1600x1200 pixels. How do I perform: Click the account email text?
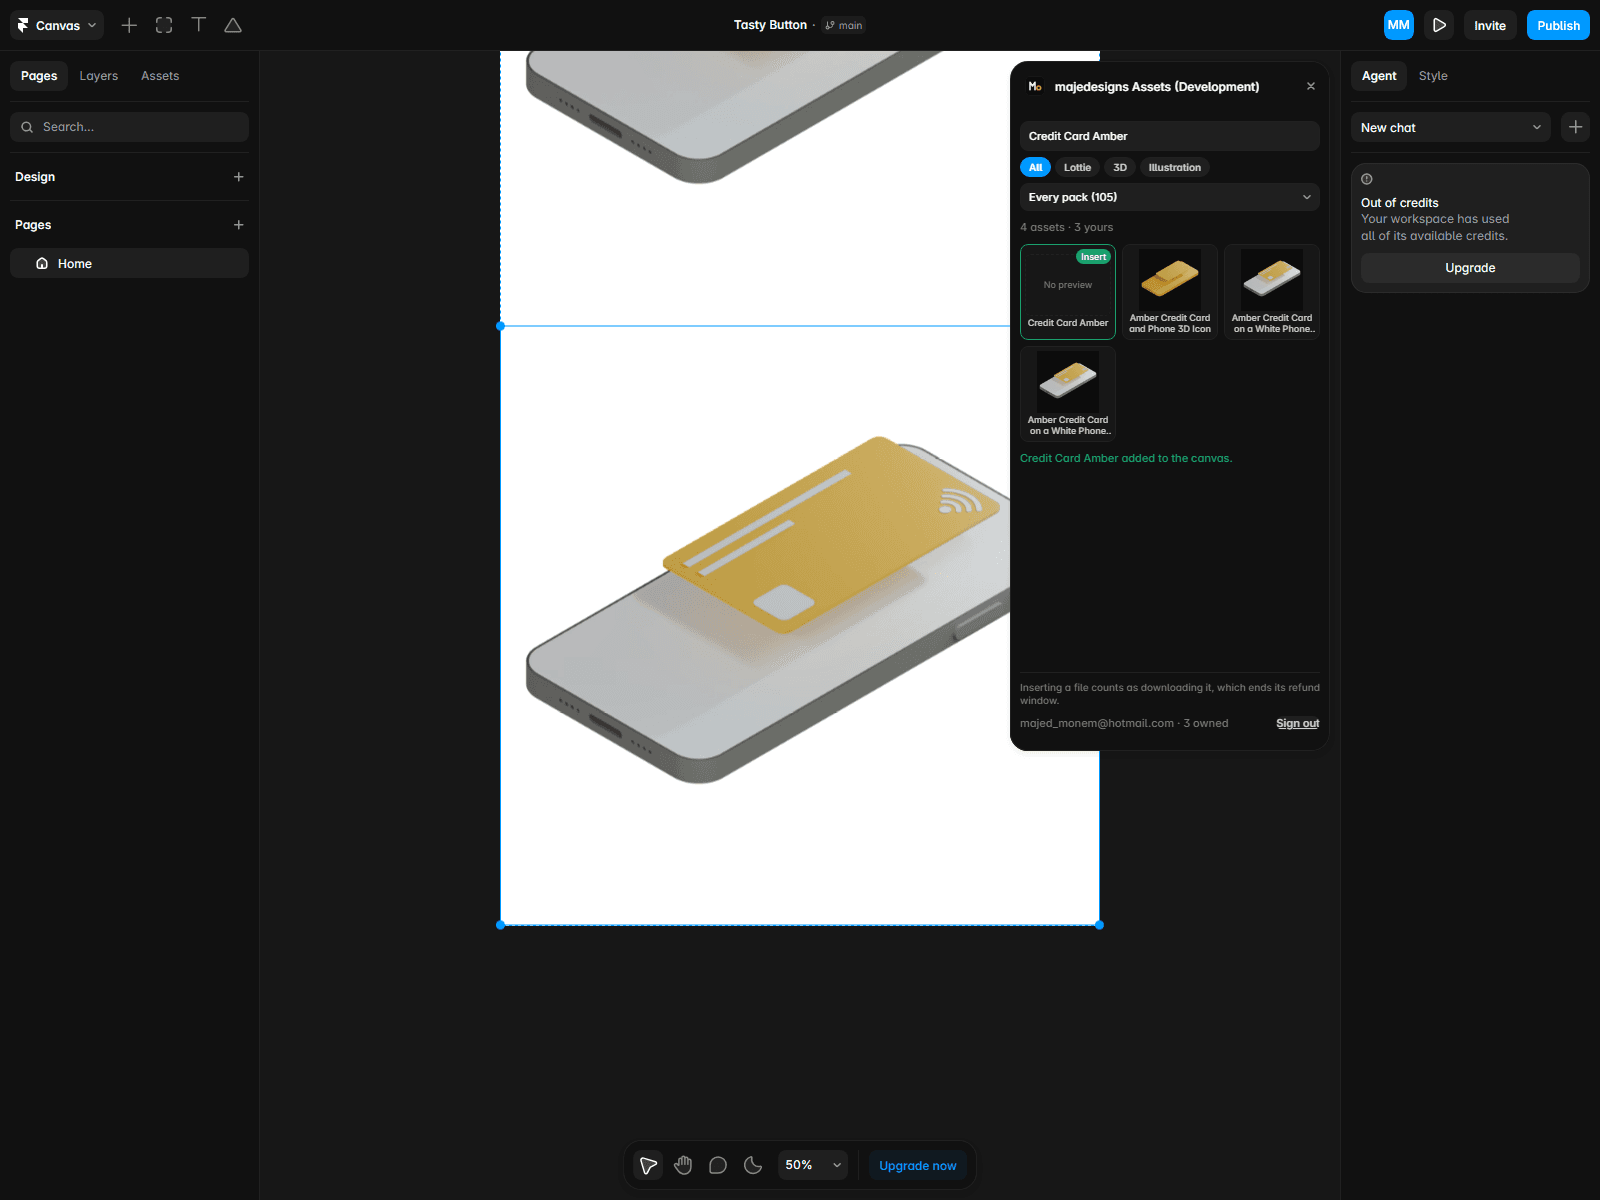point(1097,723)
